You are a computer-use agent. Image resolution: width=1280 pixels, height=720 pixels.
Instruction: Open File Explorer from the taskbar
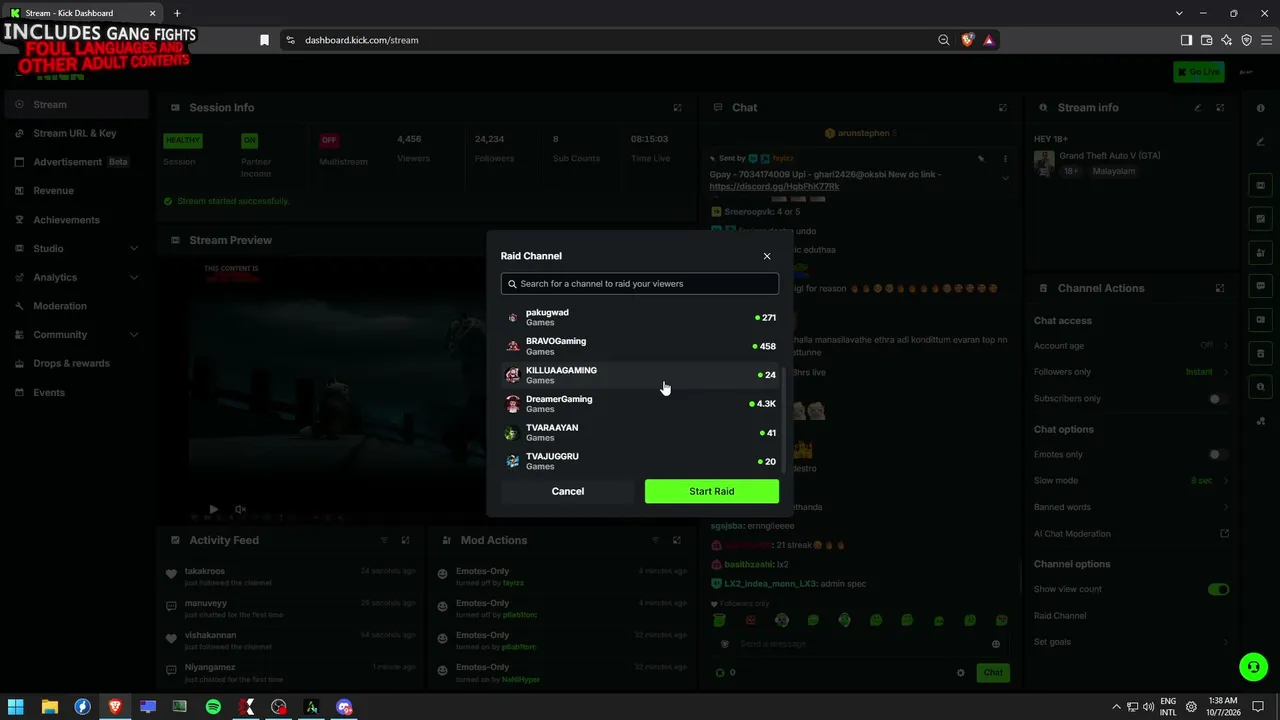tap(49, 707)
